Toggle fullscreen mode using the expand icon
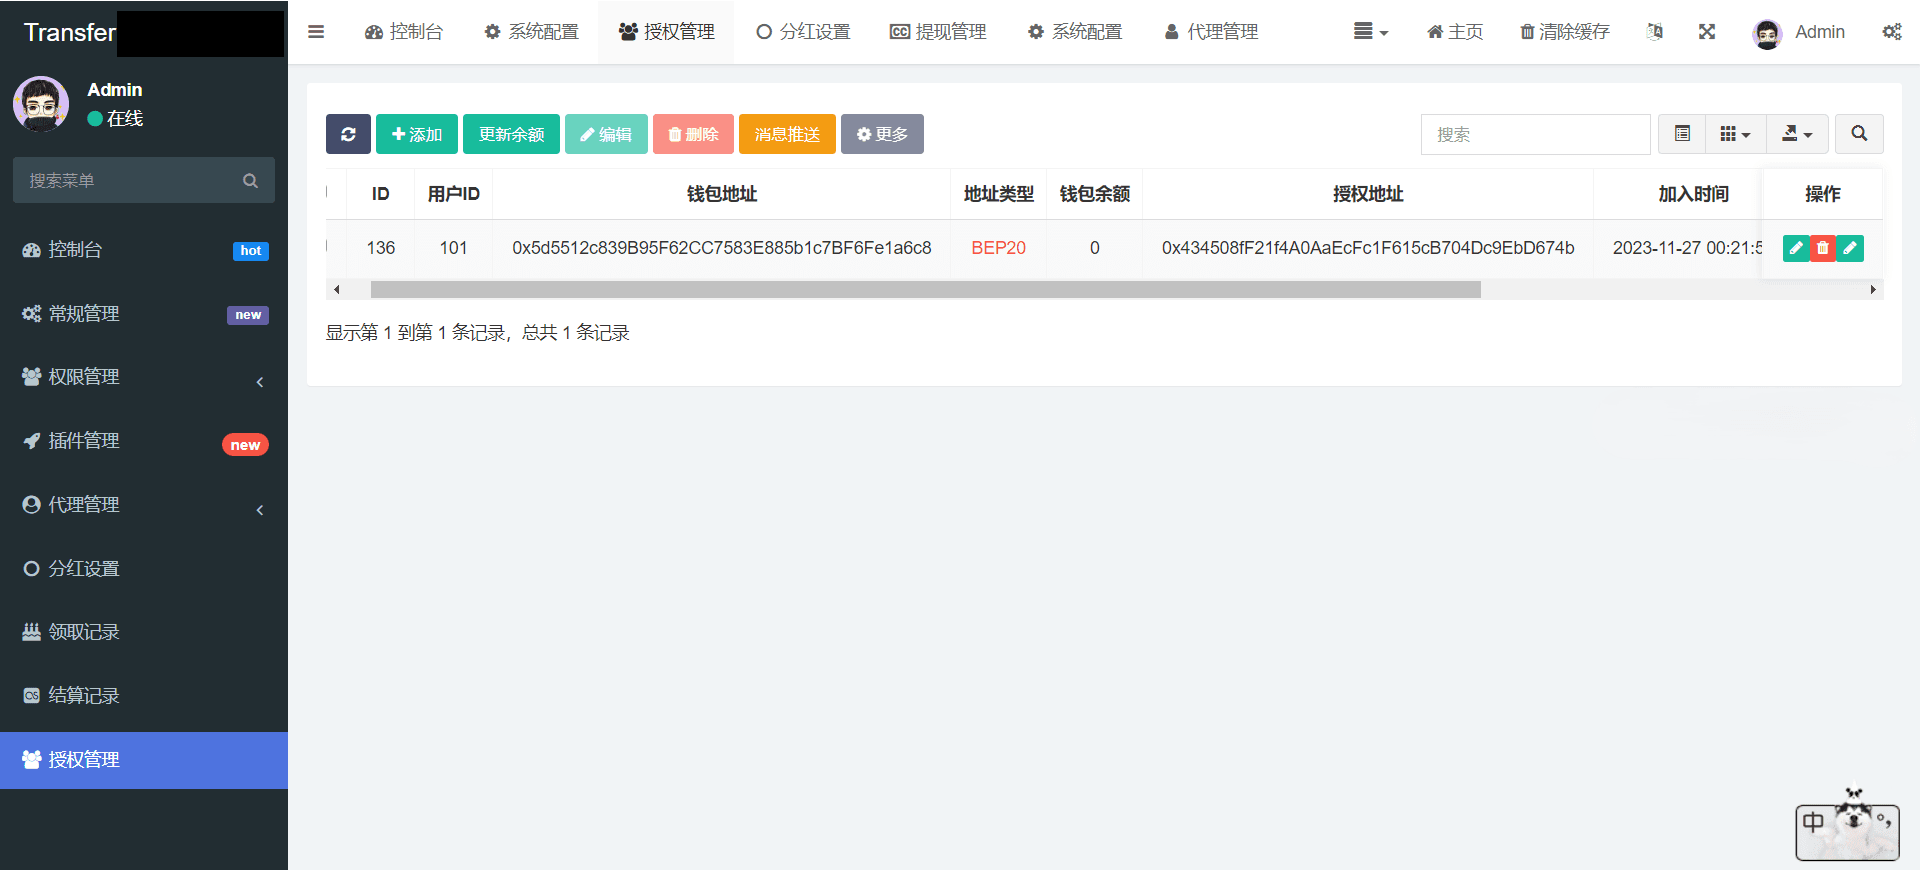This screenshot has width=1920, height=870. pos(1707,32)
